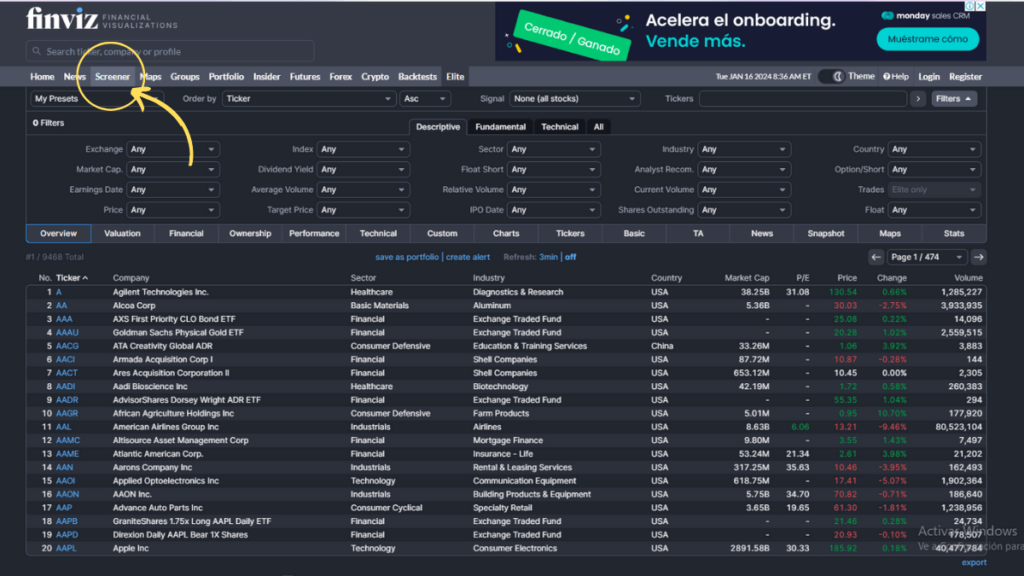Screen dimensions: 1024x576
Task: Open the Dividend Yield filter dropdown
Action: point(362,170)
